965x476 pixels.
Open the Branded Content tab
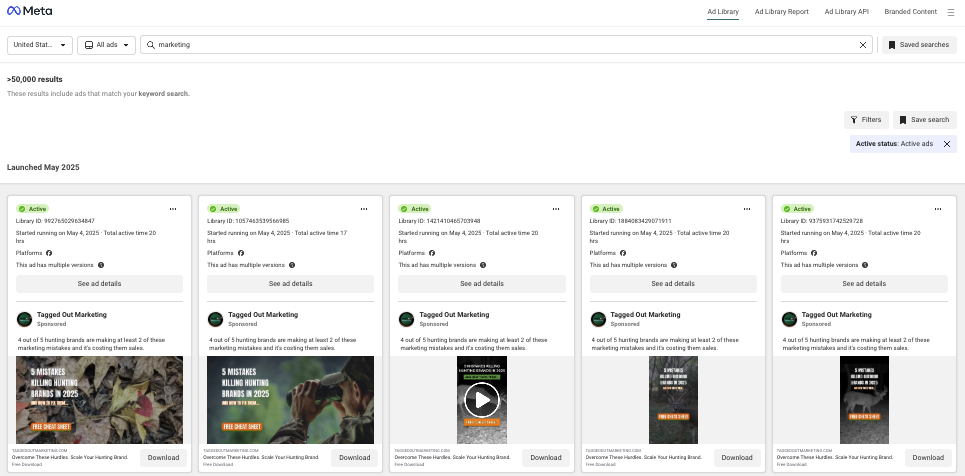click(x=911, y=12)
